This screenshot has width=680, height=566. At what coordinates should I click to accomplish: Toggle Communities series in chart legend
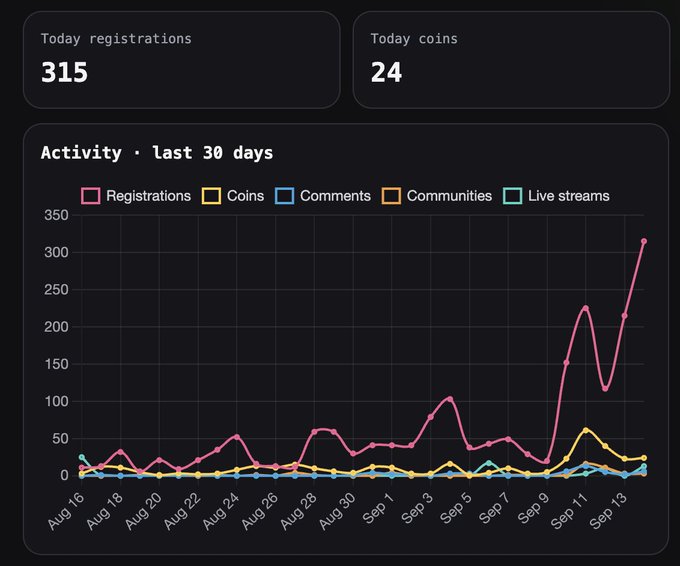click(437, 196)
